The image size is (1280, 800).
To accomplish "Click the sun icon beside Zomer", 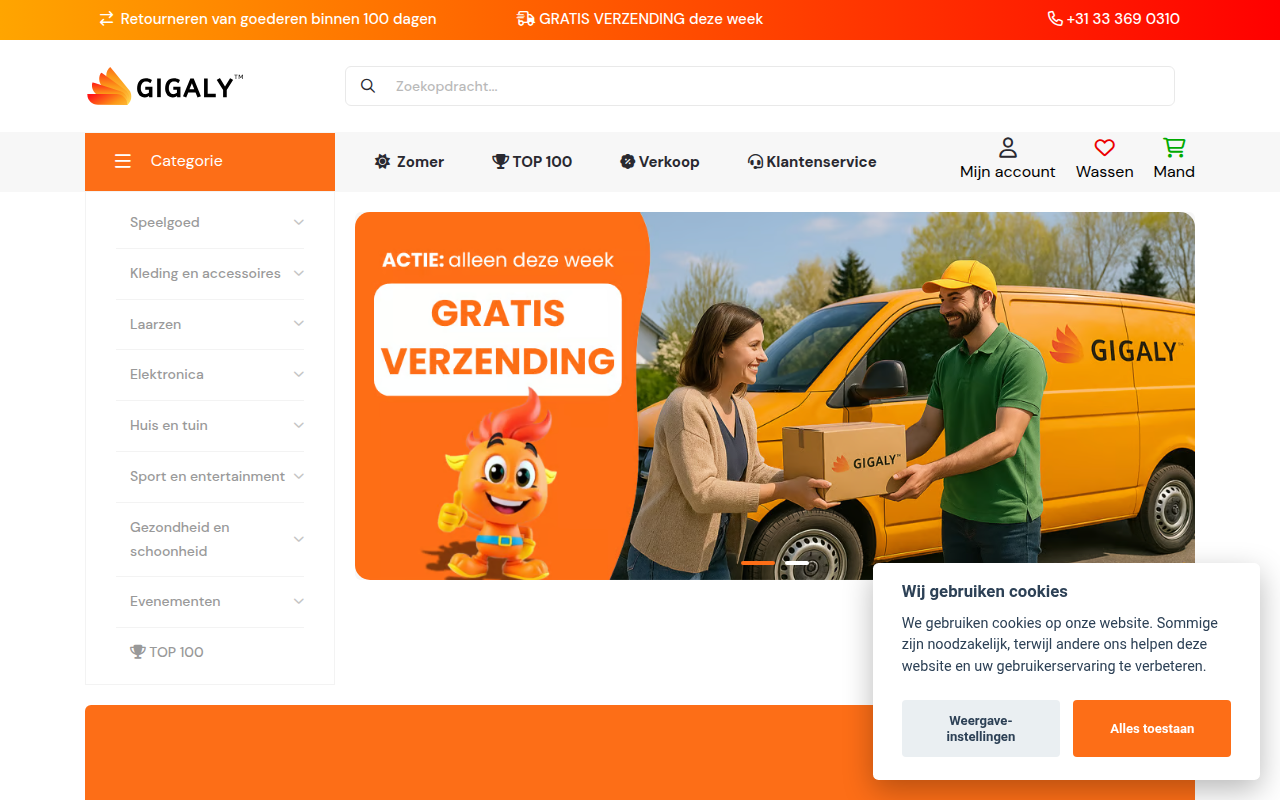I will click(x=382, y=161).
